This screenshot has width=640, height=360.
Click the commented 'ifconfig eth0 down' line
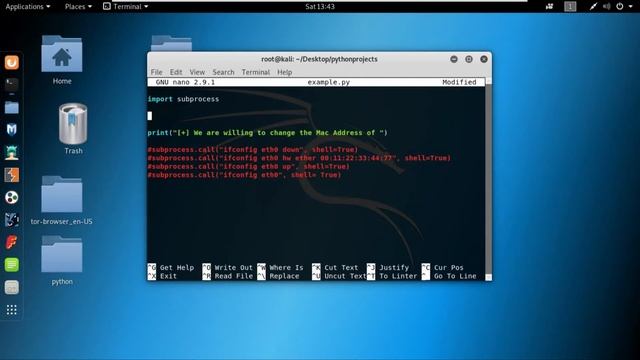tap(253, 150)
